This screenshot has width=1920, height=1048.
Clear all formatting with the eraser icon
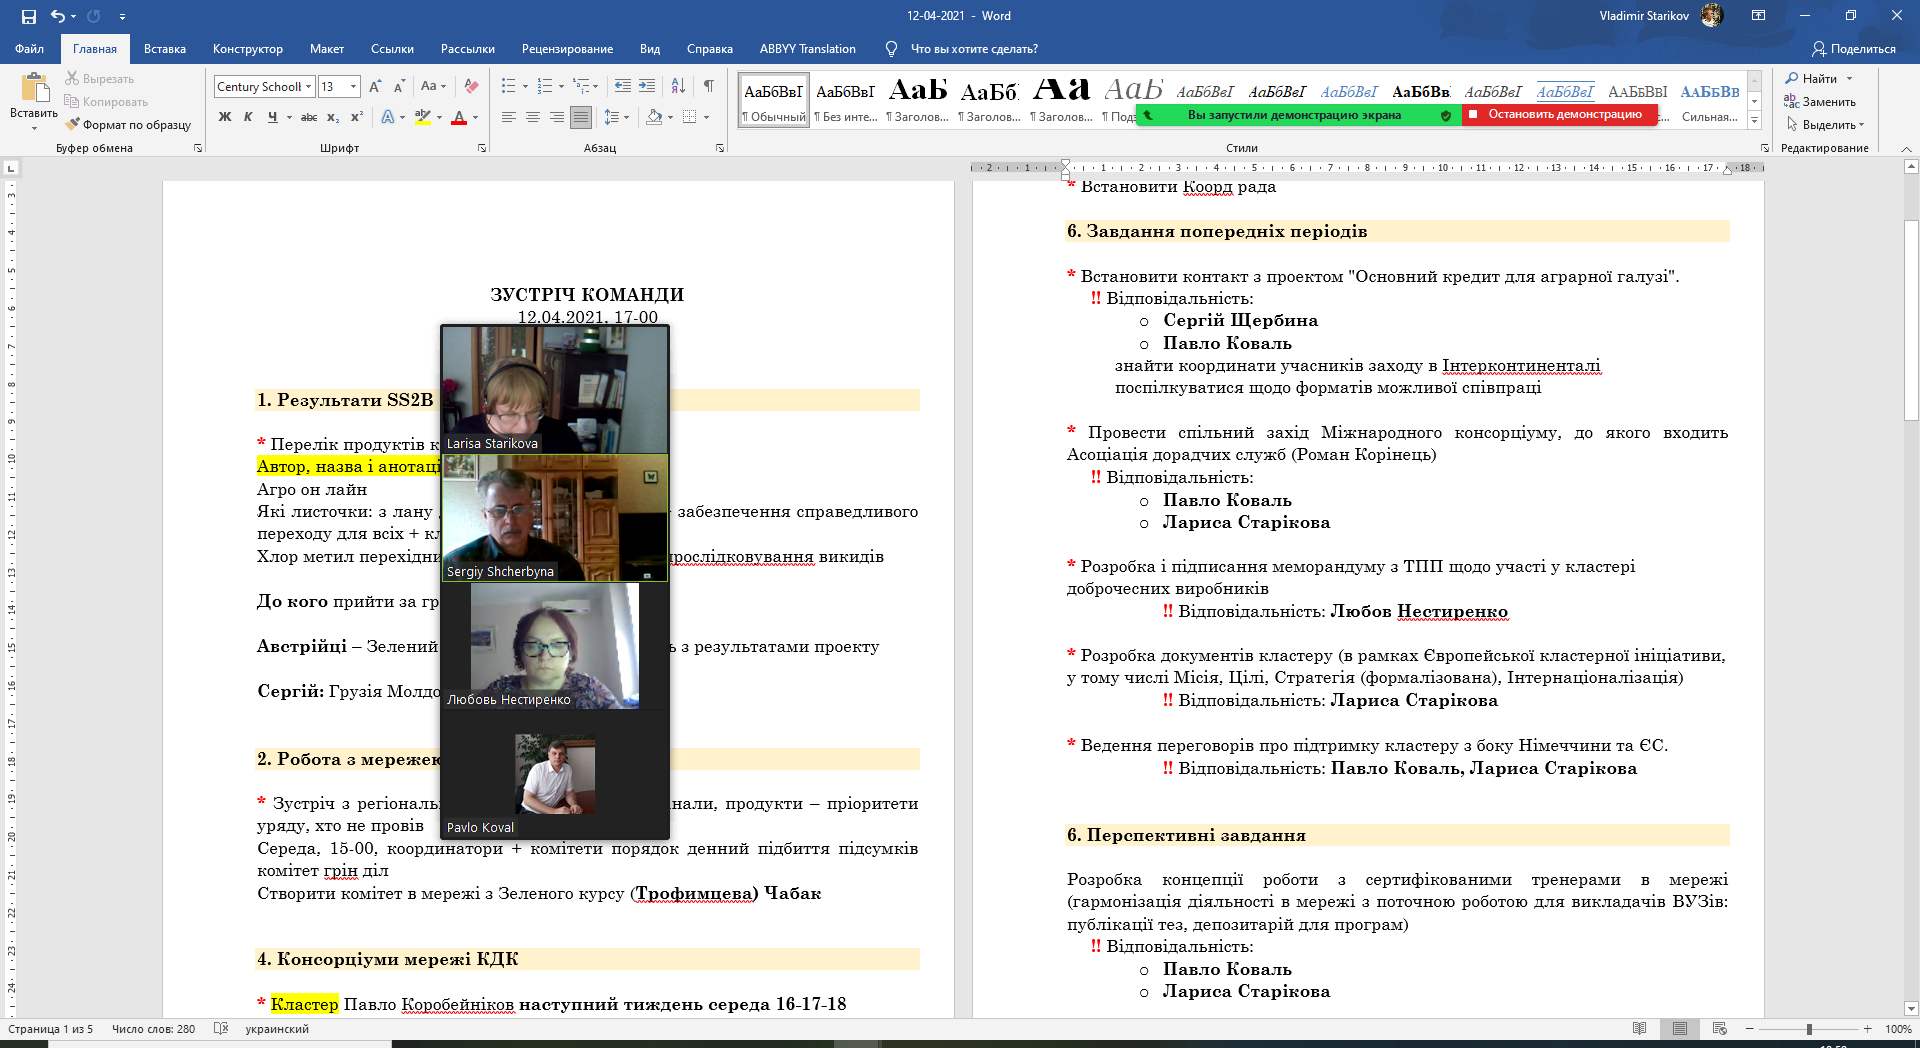(x=471, y=87)
